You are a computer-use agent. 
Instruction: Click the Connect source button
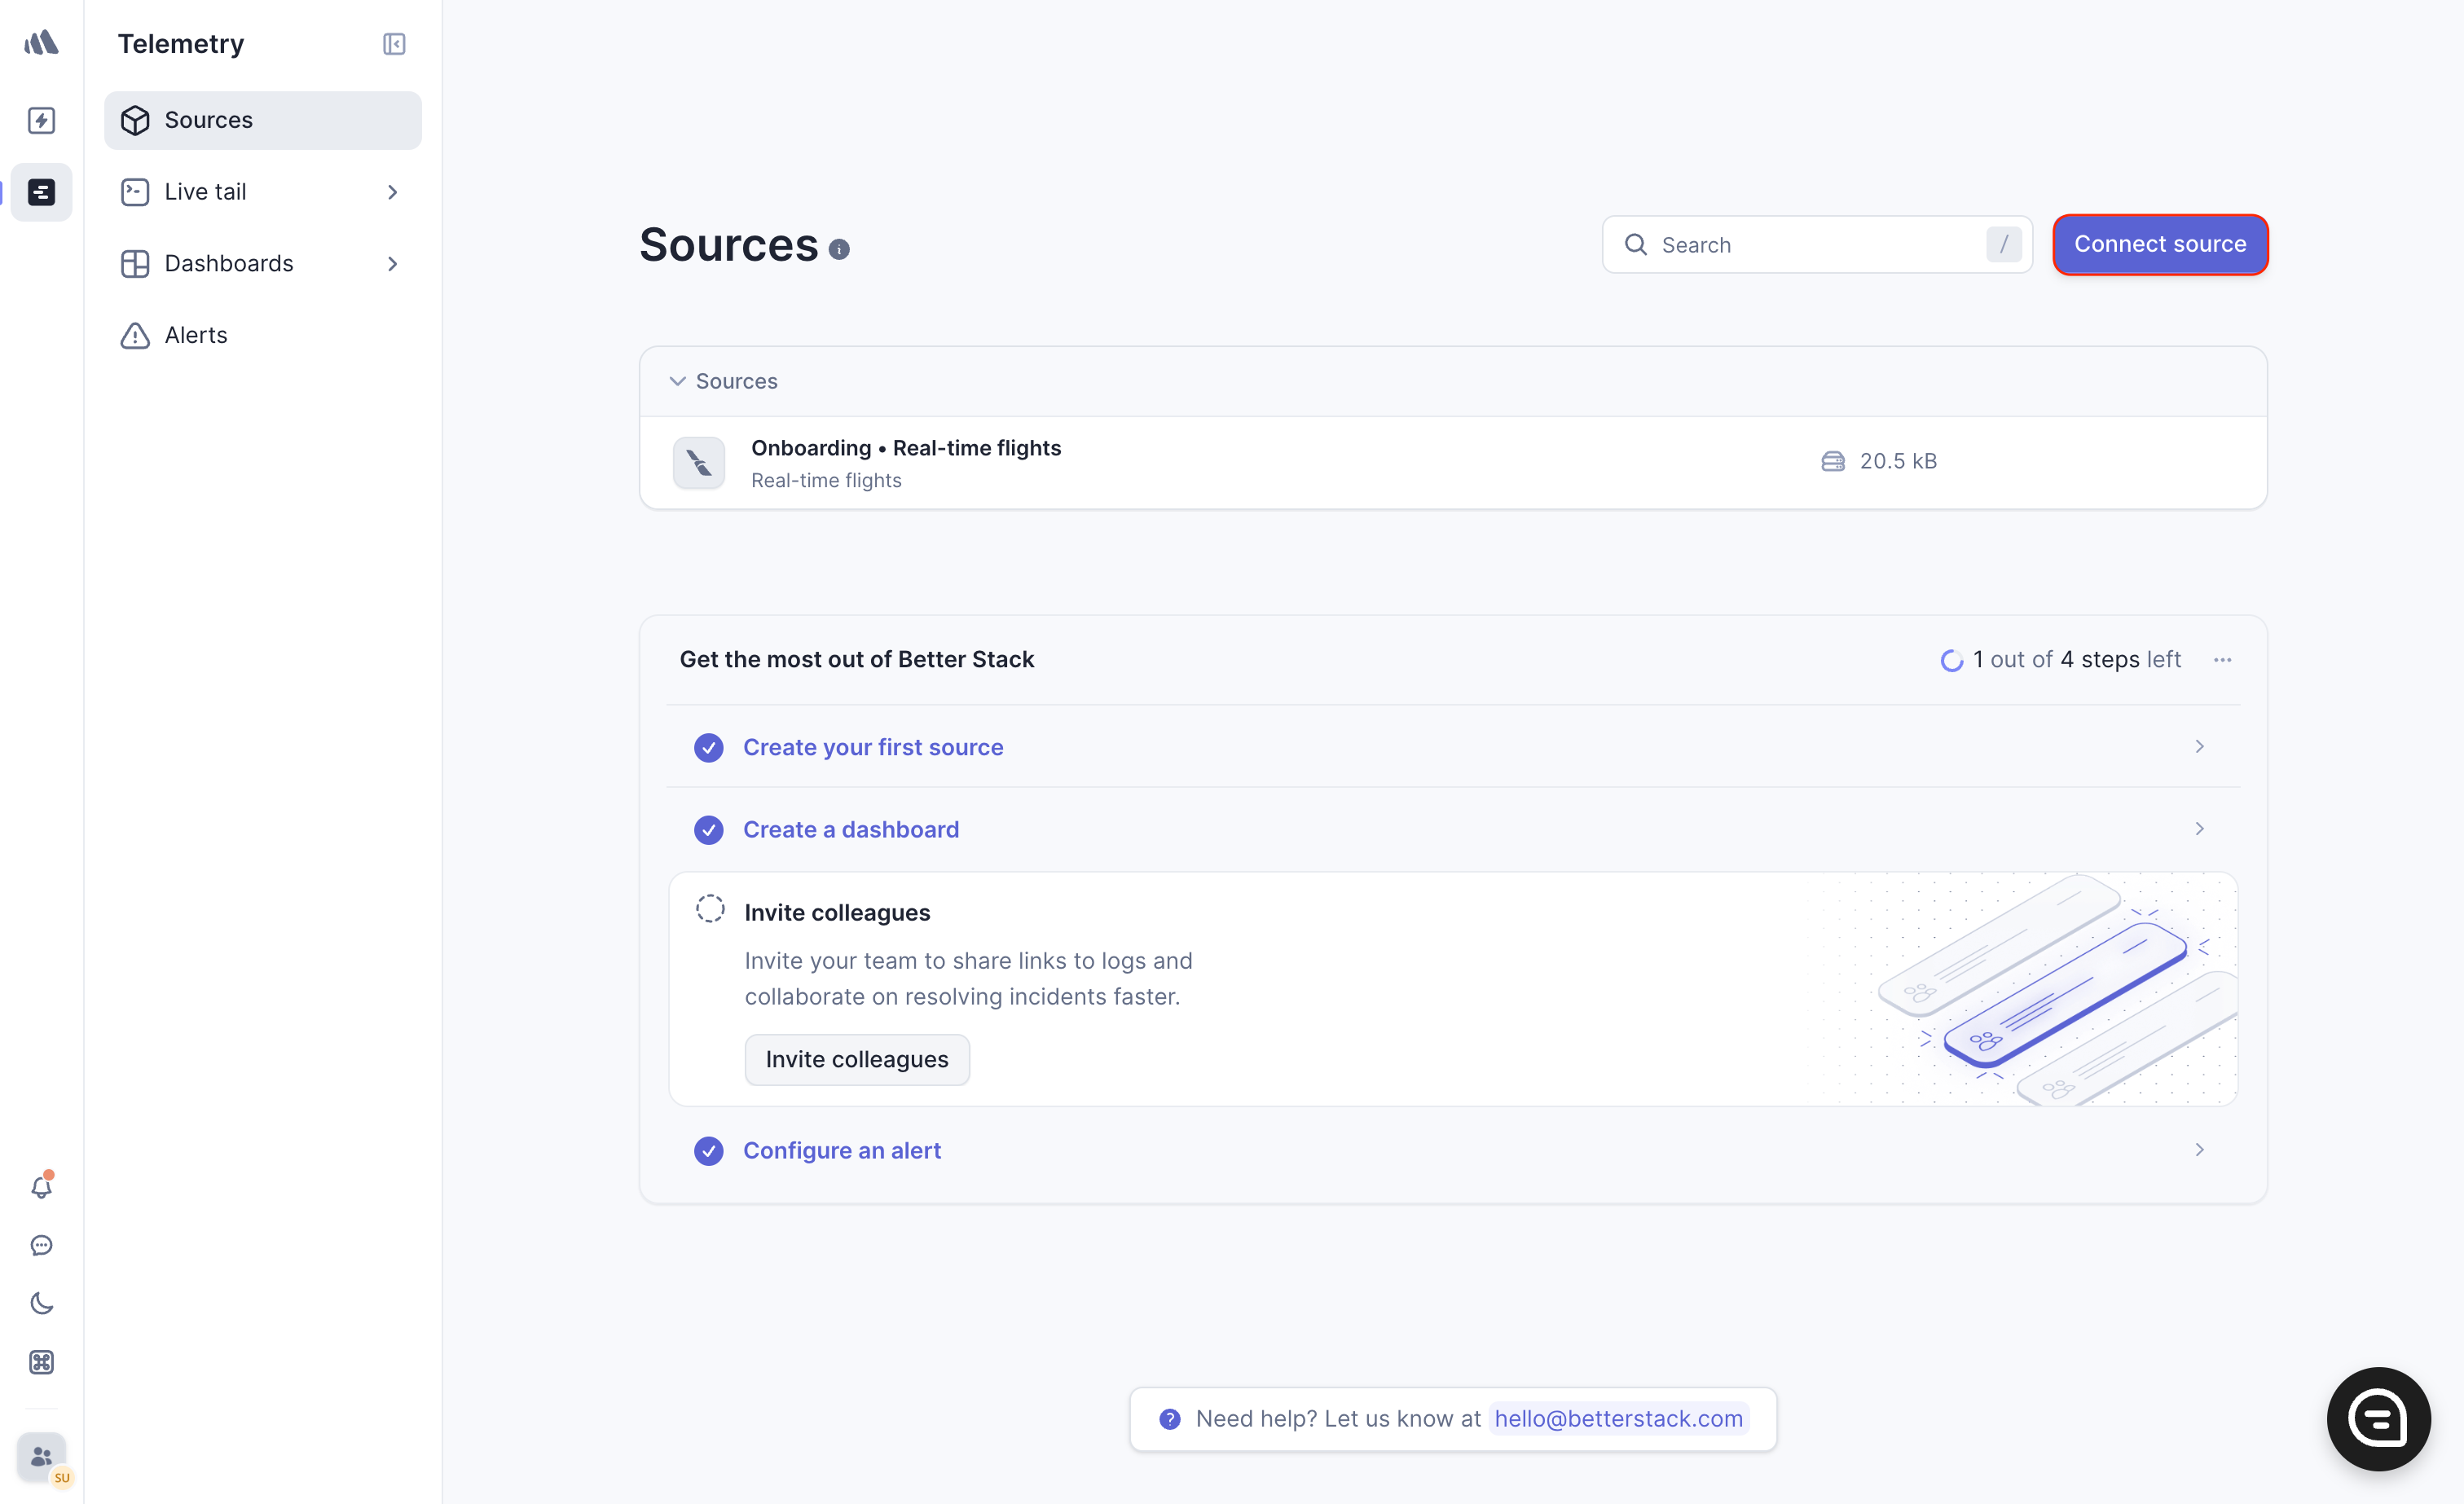click(x=2160, y=244)
